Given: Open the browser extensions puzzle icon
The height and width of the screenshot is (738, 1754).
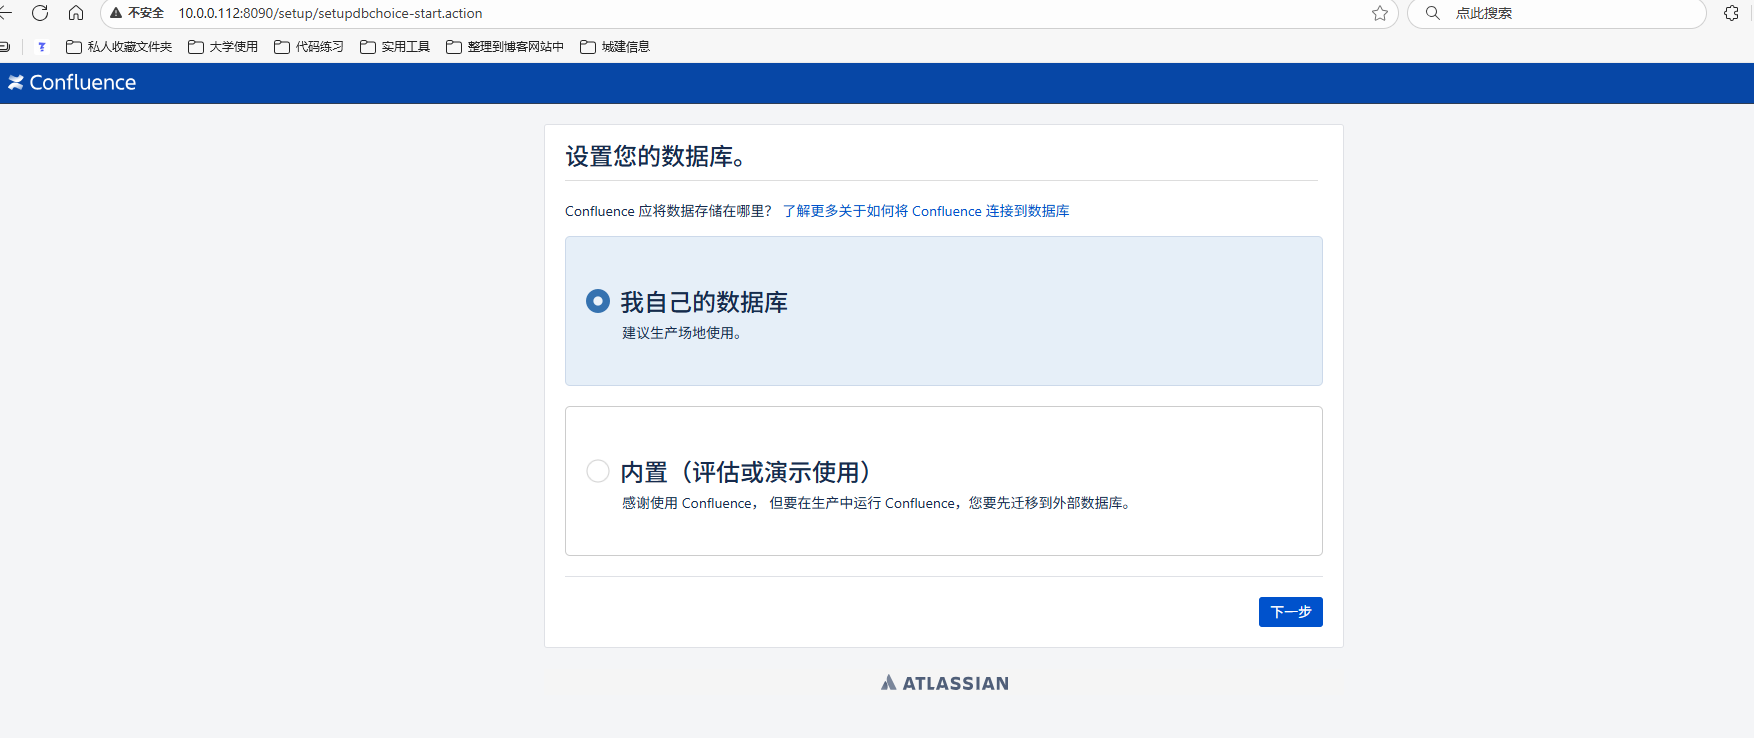Looking at the screenshot, I should click(x=1731, y=13).
